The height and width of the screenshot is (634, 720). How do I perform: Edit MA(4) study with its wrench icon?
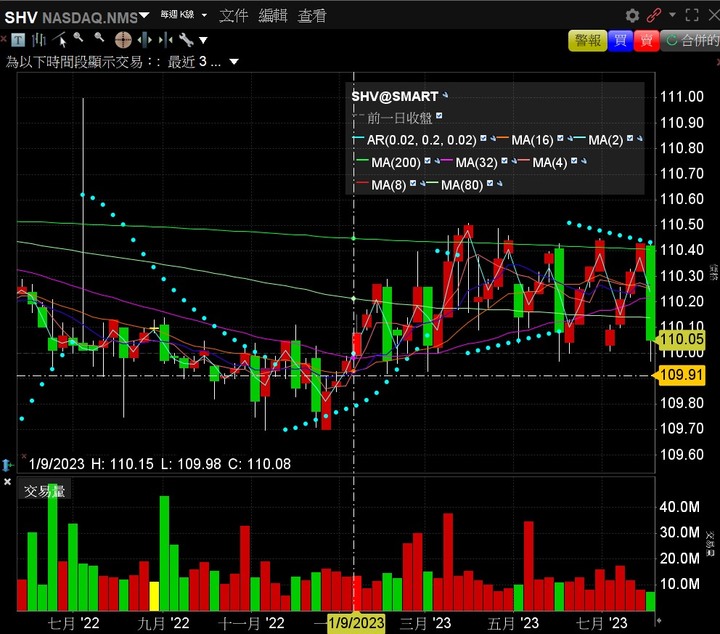tap(584, 161)
